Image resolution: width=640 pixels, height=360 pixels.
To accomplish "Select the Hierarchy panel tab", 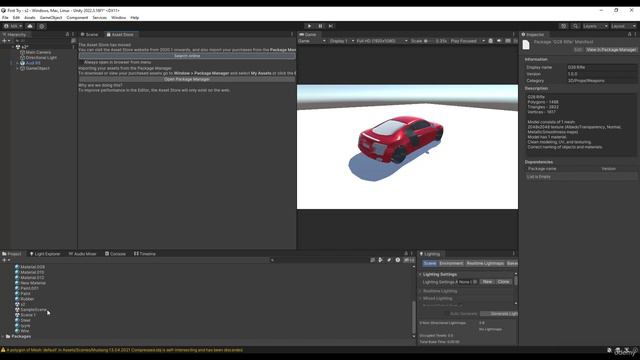I will (15, 35).
